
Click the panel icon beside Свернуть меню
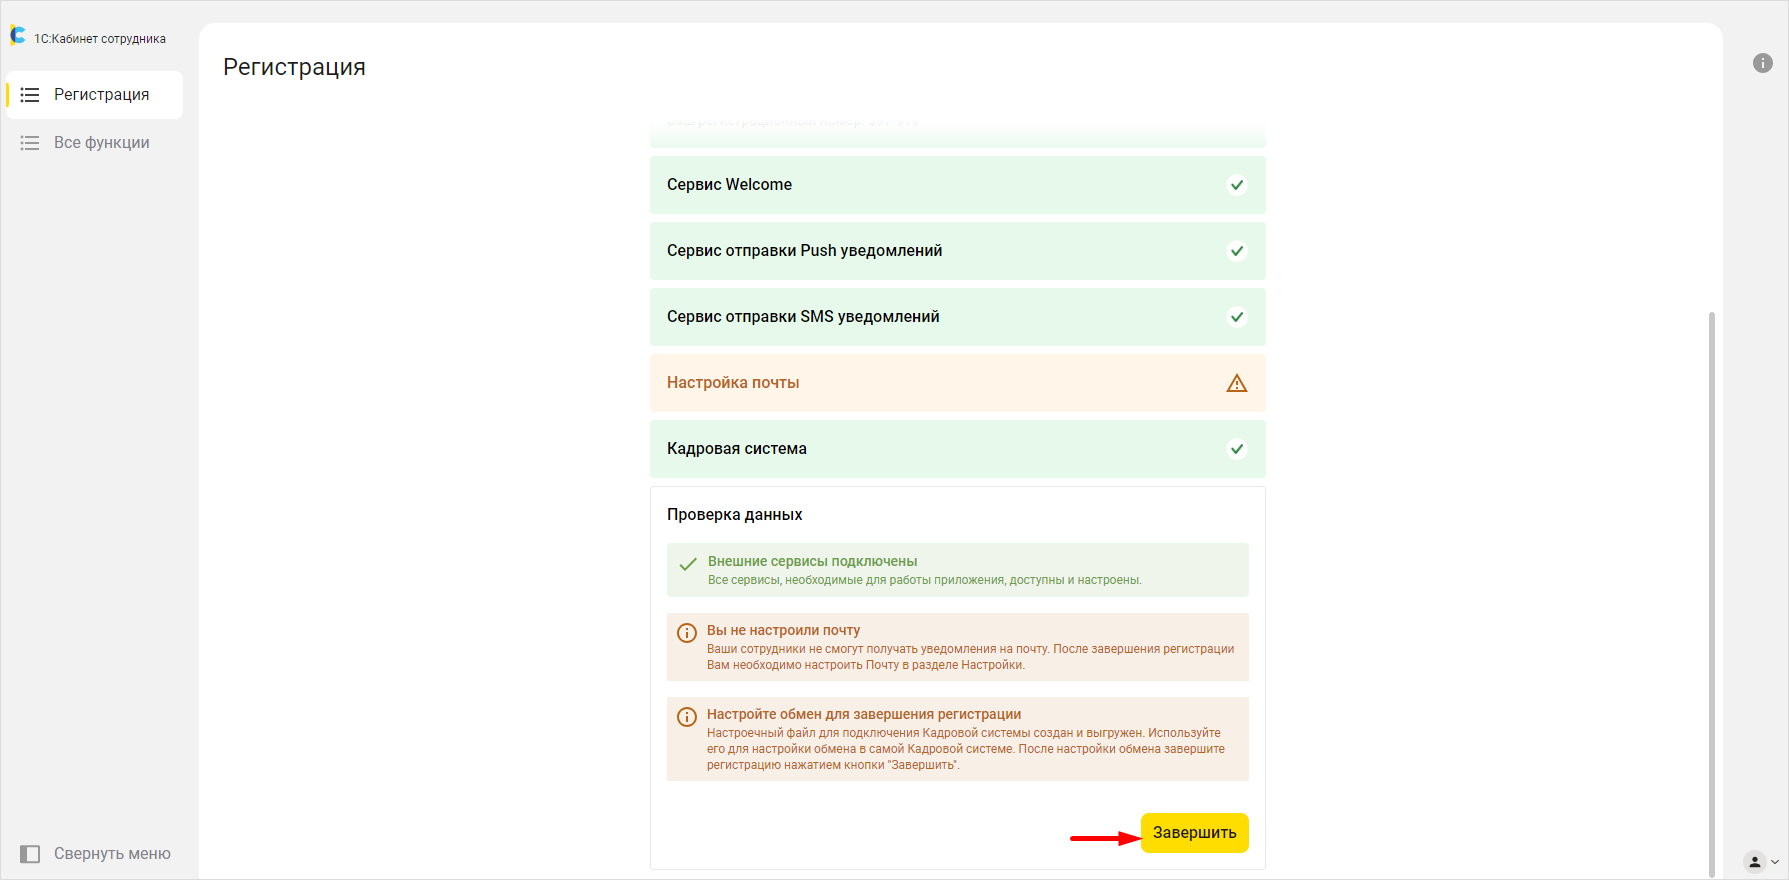click(30, 854)
